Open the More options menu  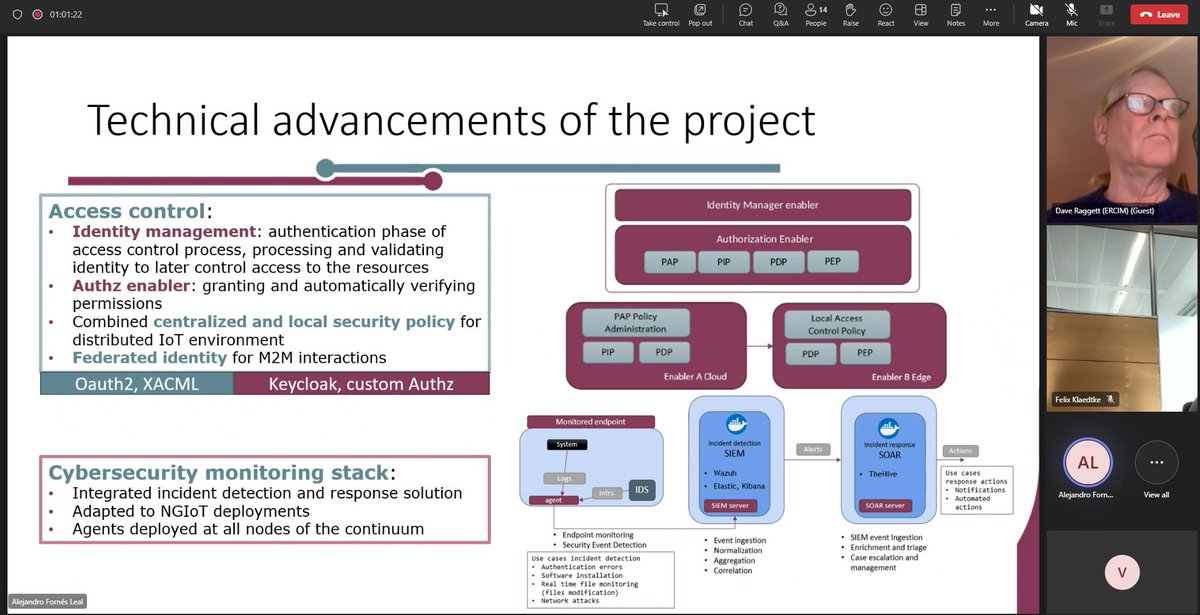(990, 14)
